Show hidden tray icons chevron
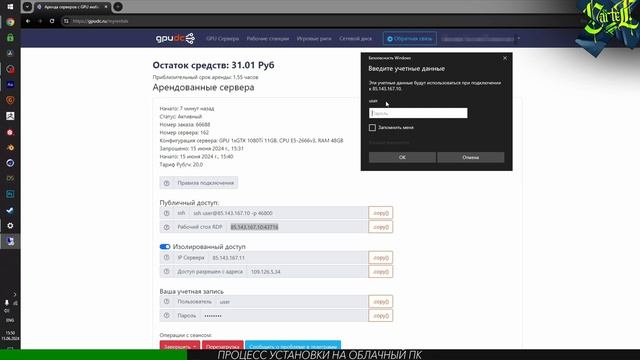The image size is (640, 360). coord(15,294)
